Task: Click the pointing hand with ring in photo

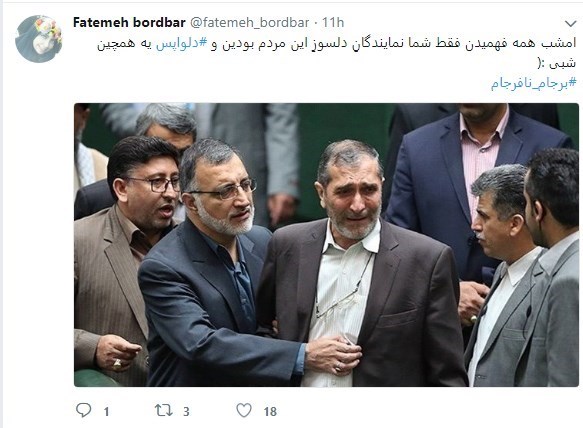Action: point(118,353)
